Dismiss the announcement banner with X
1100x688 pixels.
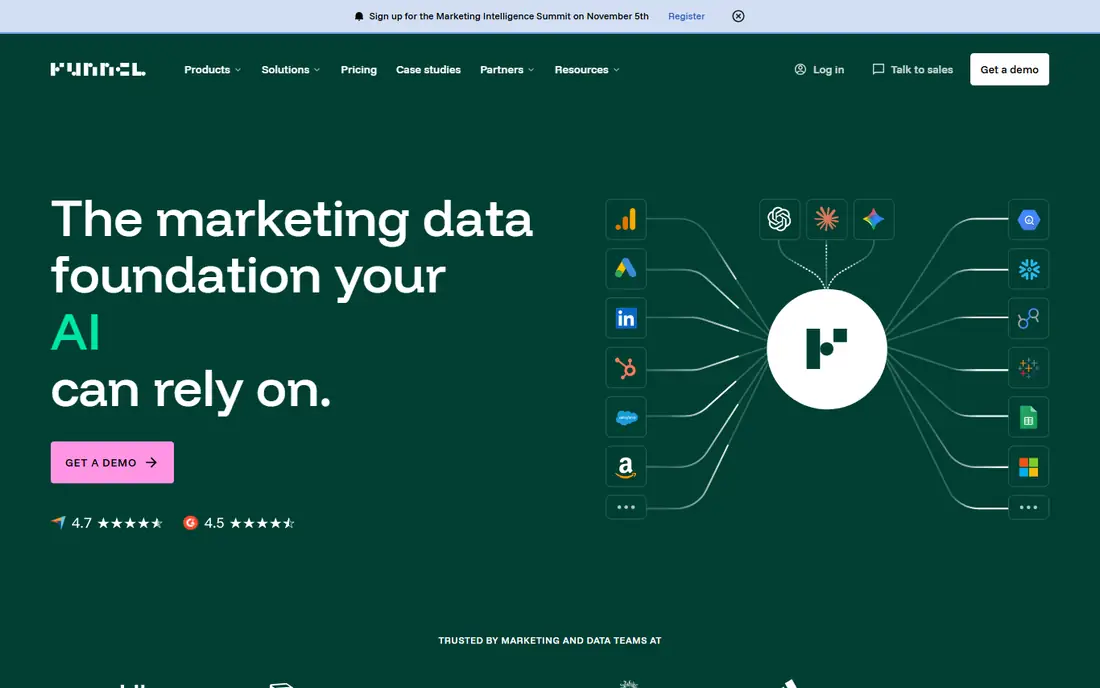tap(738, 16)
